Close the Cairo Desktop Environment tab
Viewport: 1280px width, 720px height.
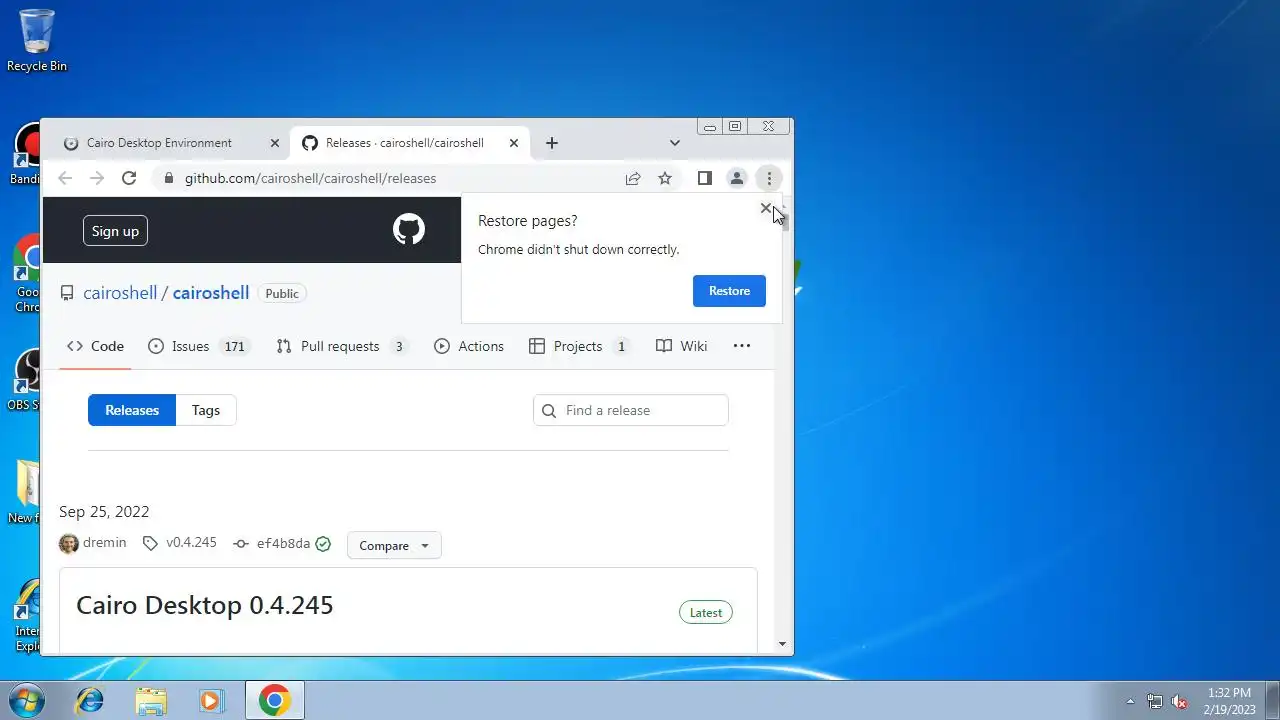(275, 143)
